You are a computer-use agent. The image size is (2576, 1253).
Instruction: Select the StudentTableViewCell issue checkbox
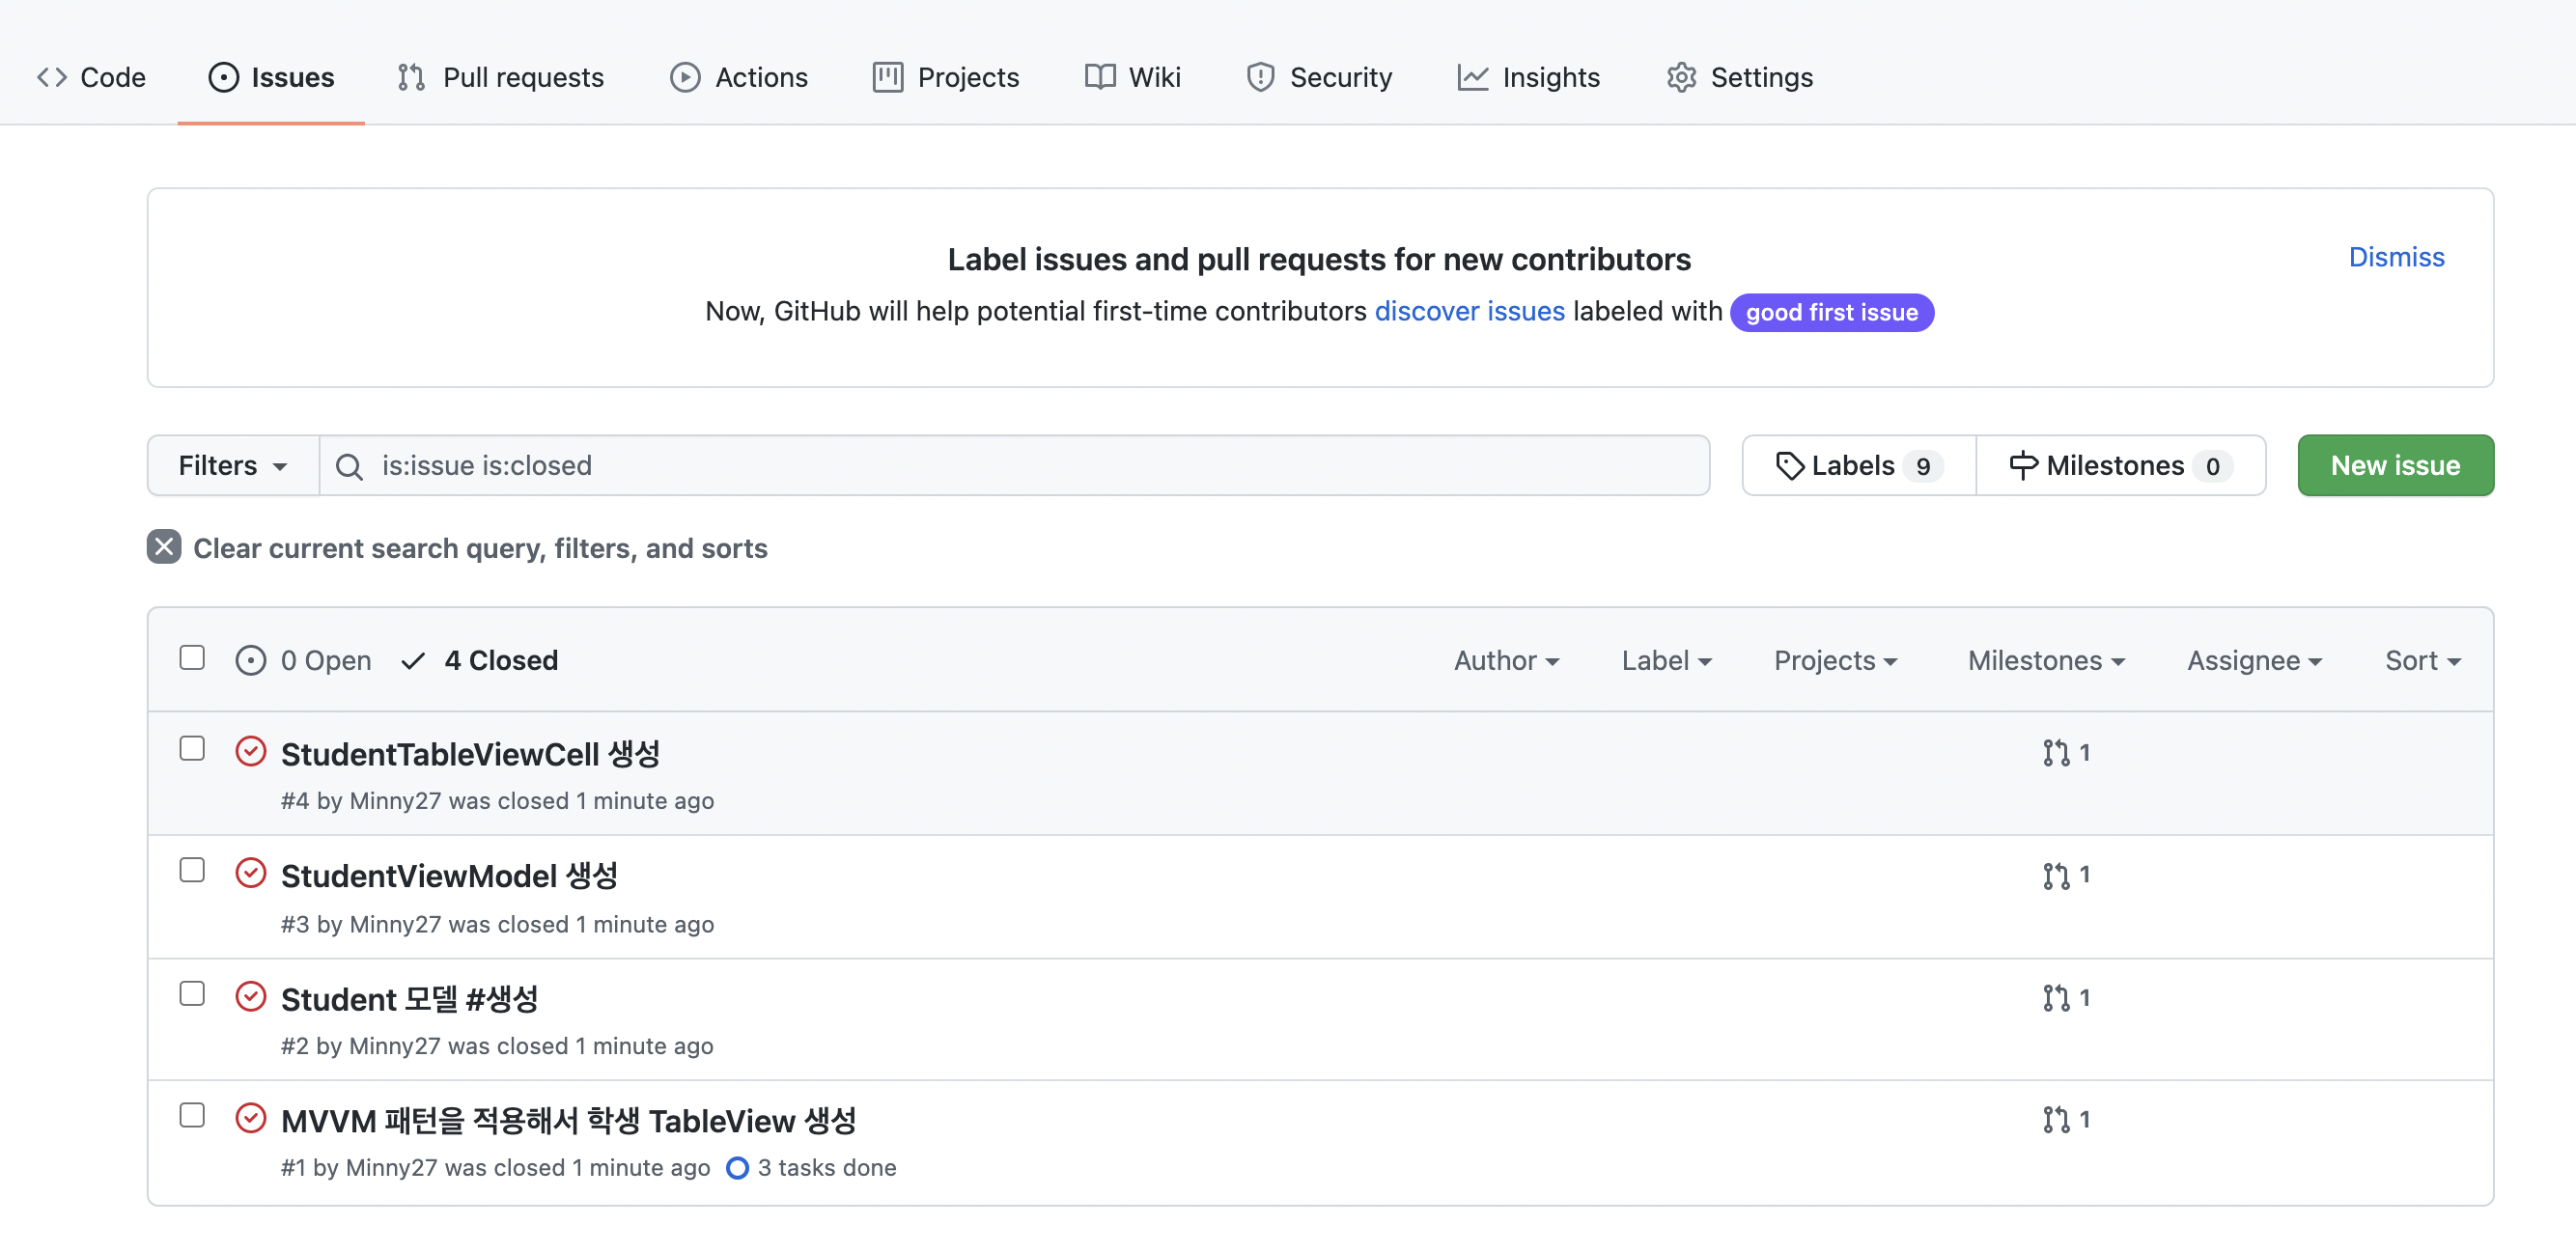click(x=192, y=749)
